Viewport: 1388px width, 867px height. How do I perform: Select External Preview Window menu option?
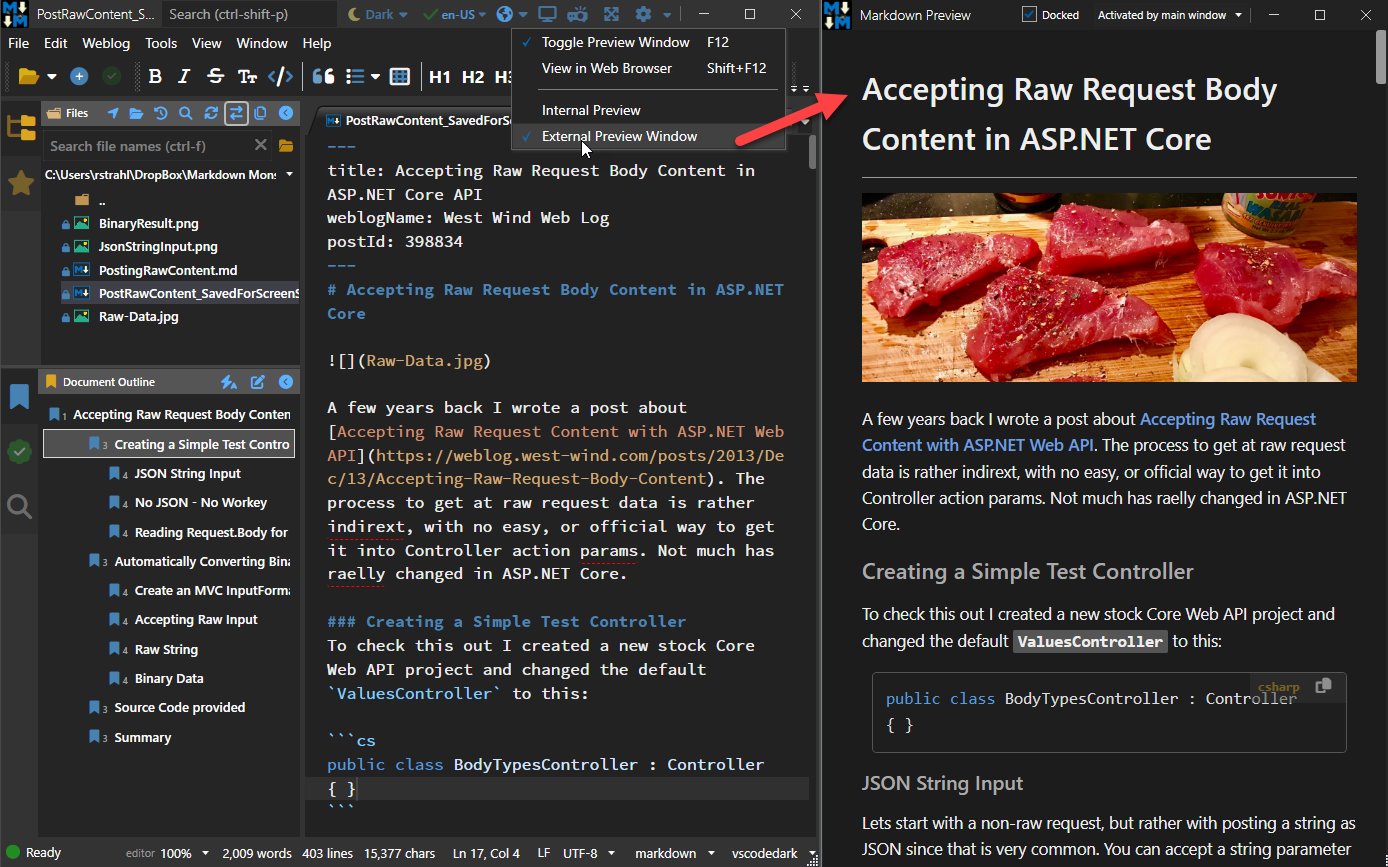[x=619, y=137]
